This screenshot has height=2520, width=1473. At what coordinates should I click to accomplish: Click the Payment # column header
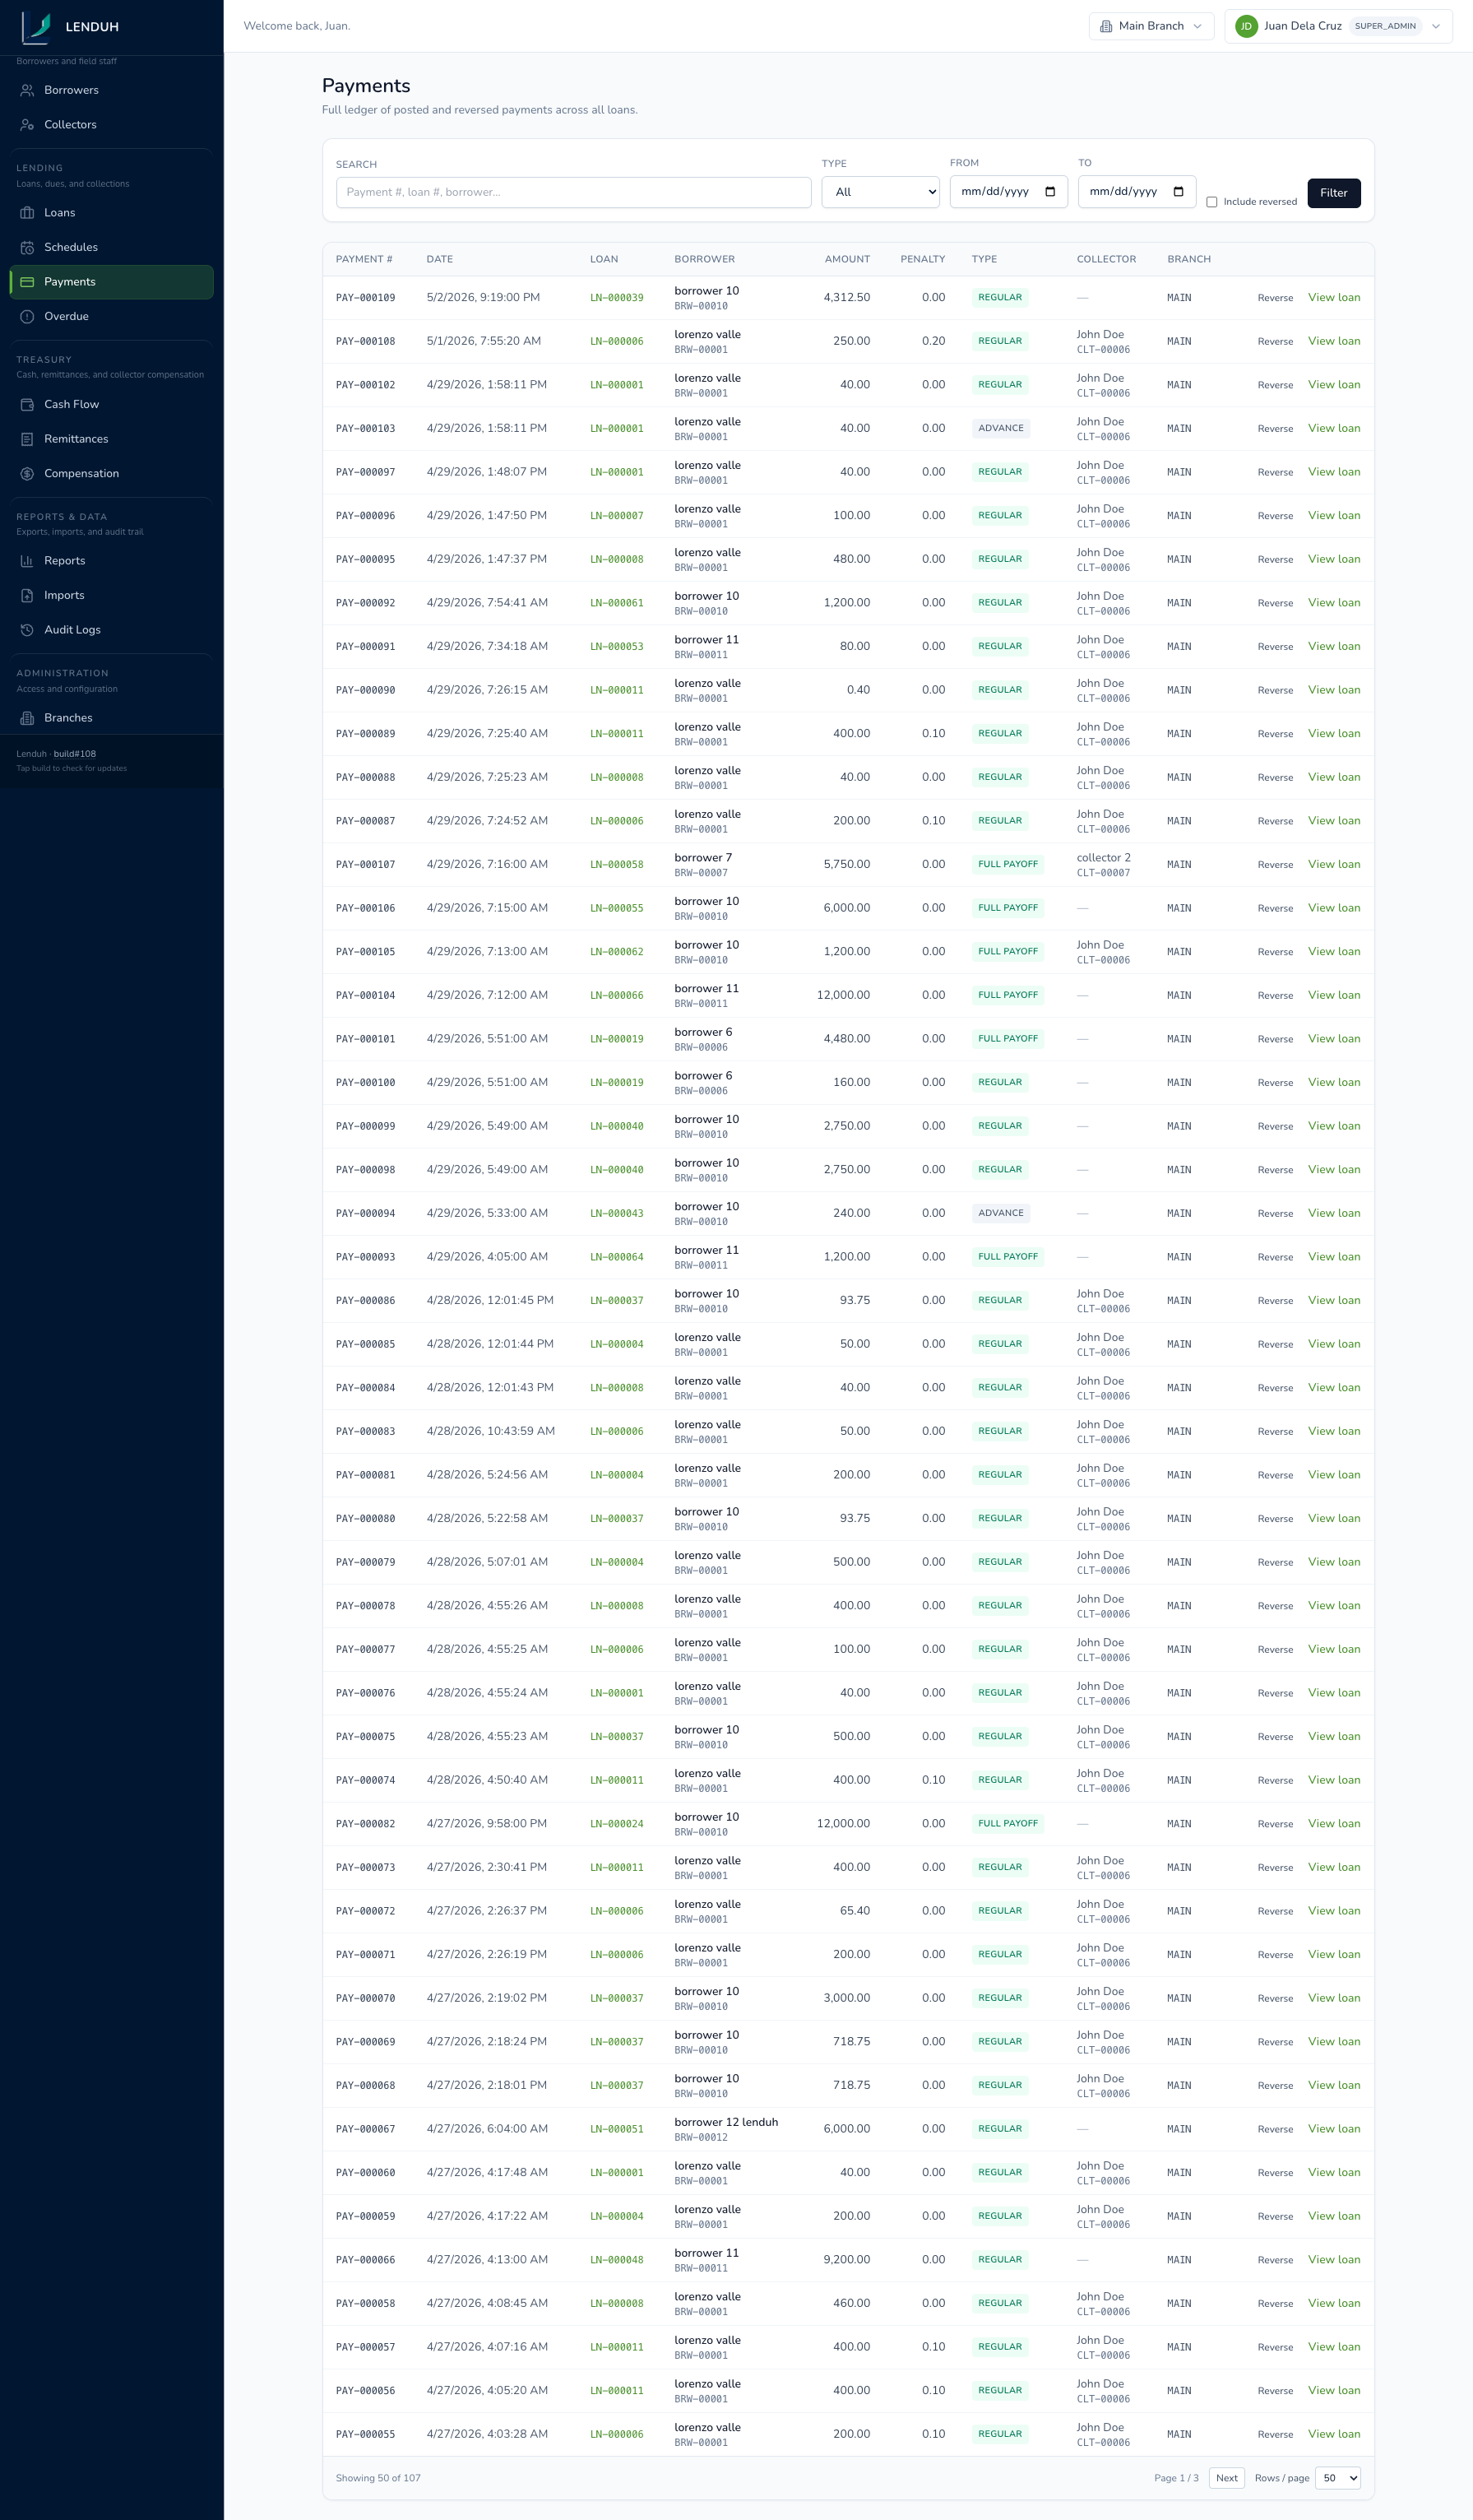click(x=364, y=259)
